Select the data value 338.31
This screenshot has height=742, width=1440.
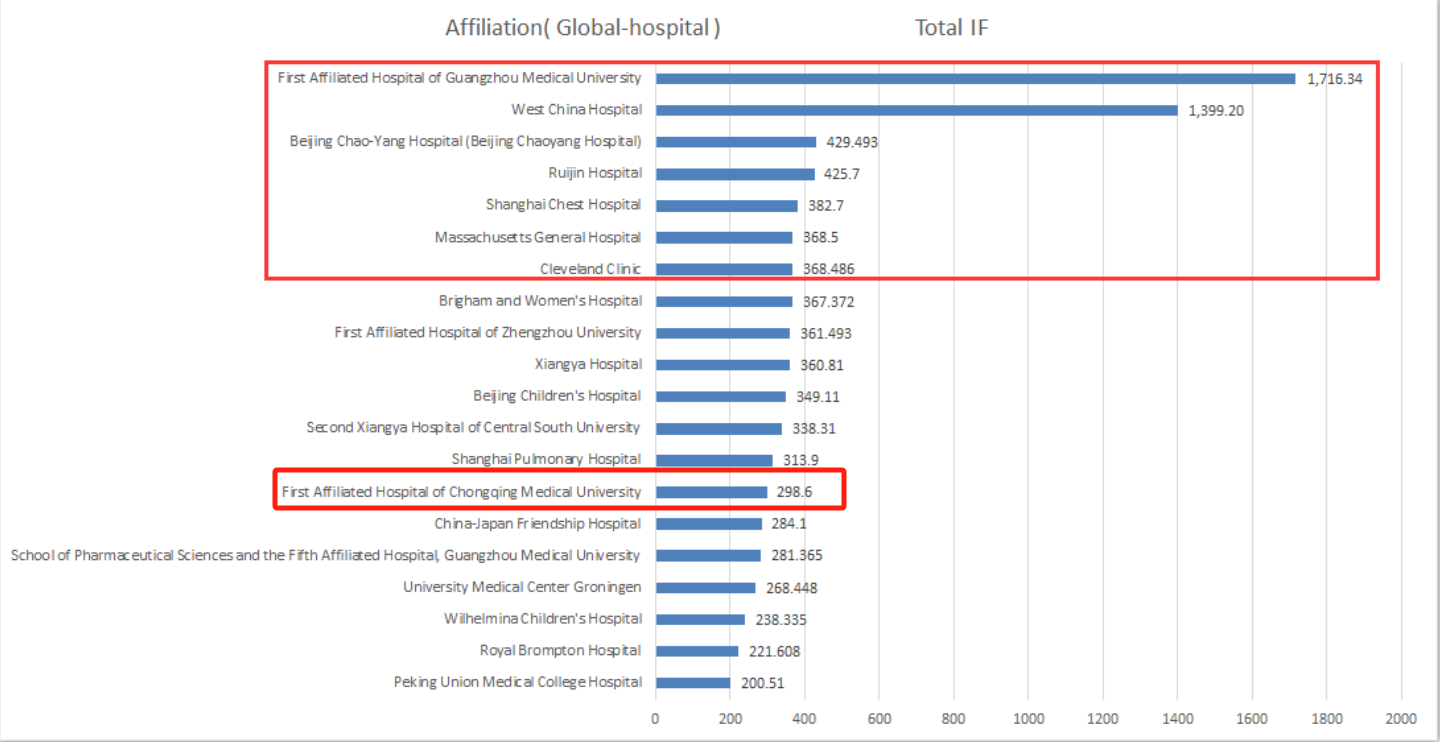coord(814,429)
